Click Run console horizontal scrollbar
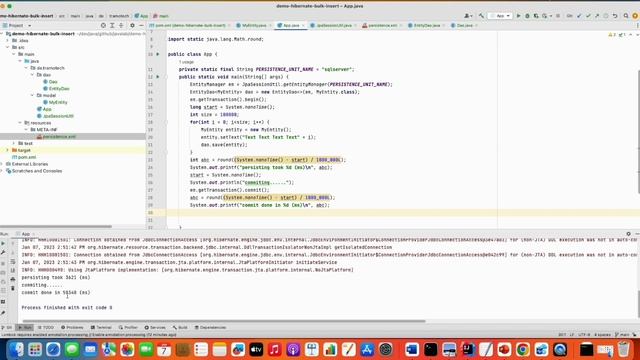Image resolution: width=640 pixels, height=360 pixels. click(x=224, y=321)
